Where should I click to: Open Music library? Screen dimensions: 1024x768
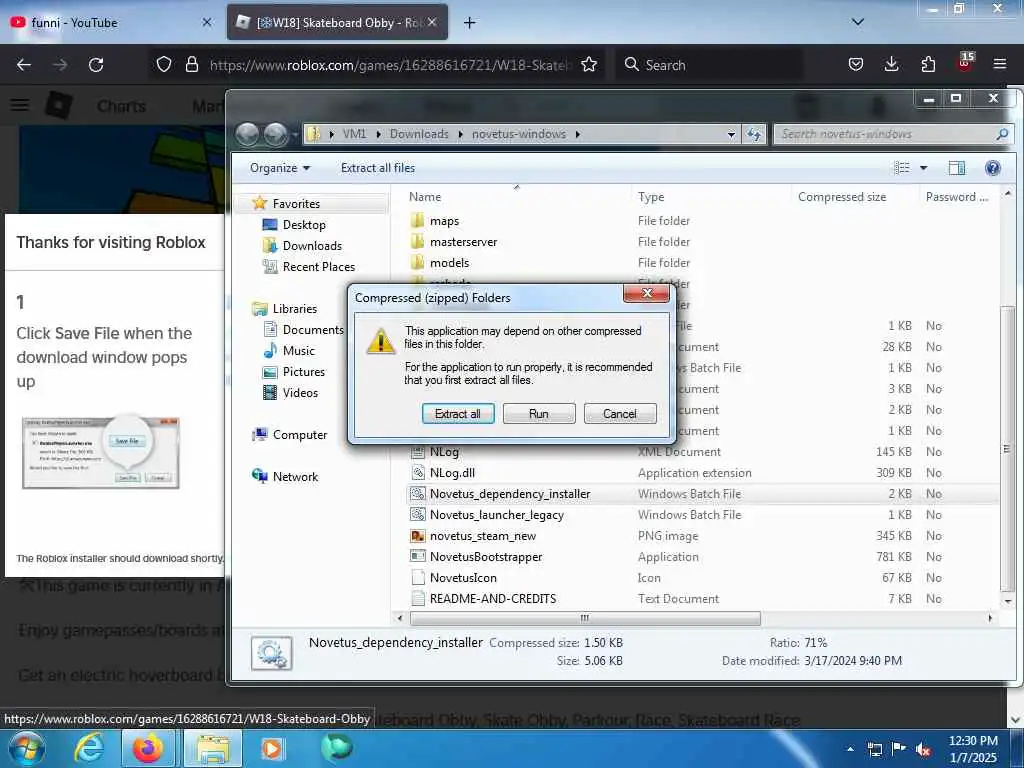[298, 351]
